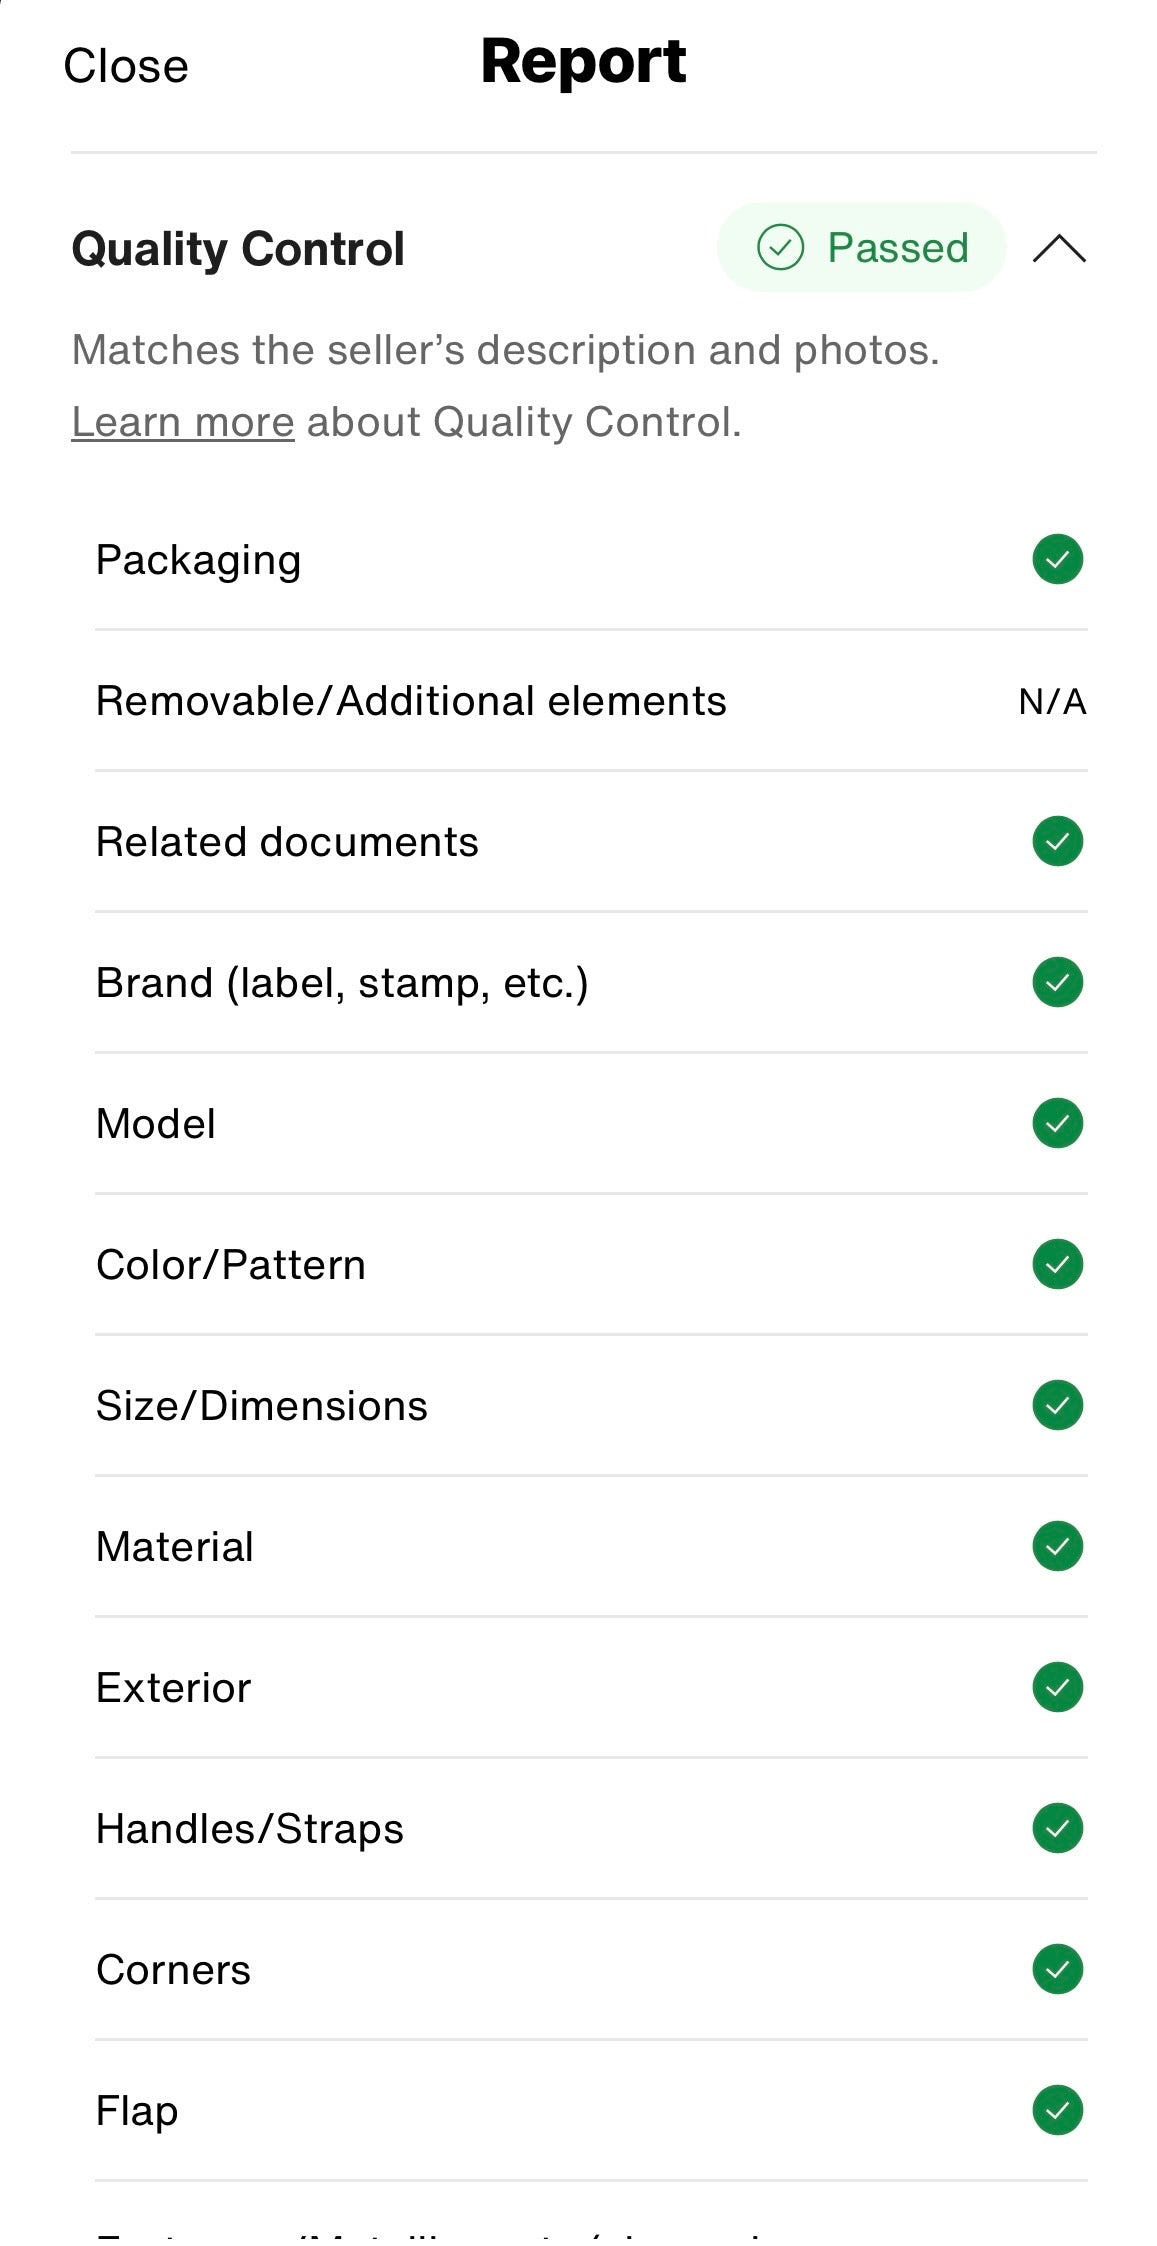Open the Learn more link
Image resolution: width=1157 pixels, height=2246 pixels.
coord(183,422)
